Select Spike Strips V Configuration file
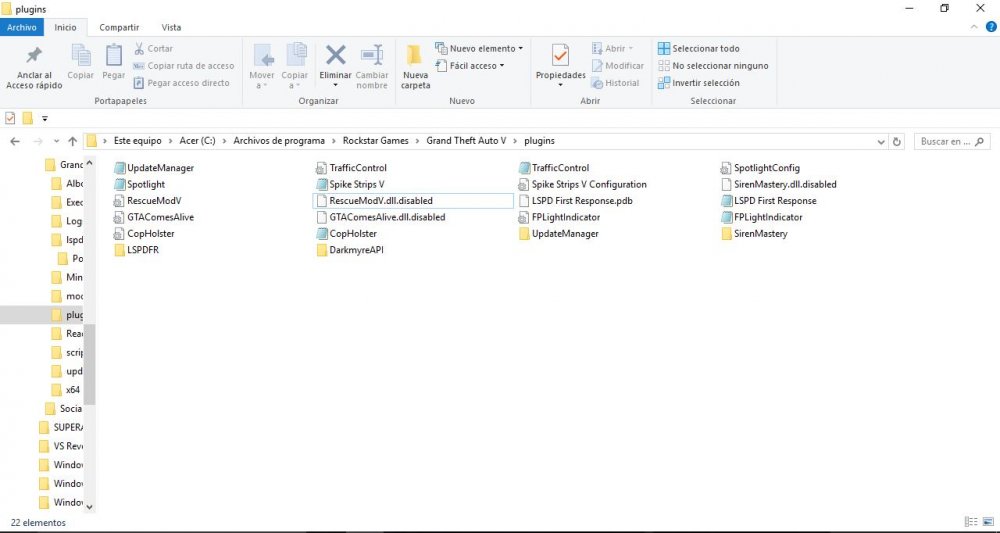Image resolution: width=1000 pixels, height=533 pixels. (583, 184)
